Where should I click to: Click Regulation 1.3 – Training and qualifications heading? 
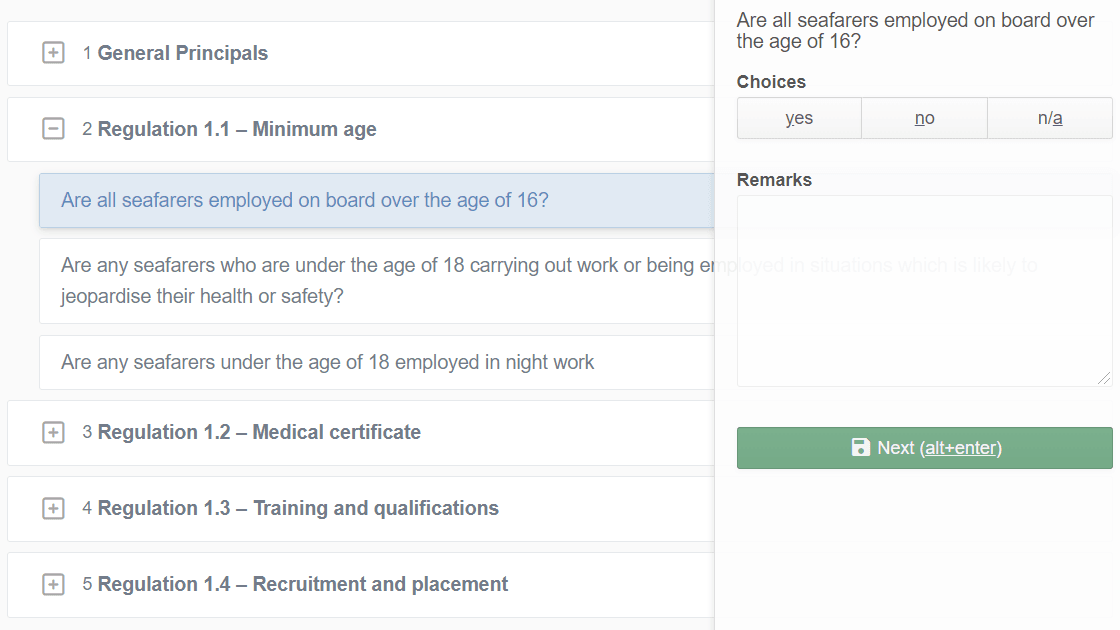pos(298,508)
